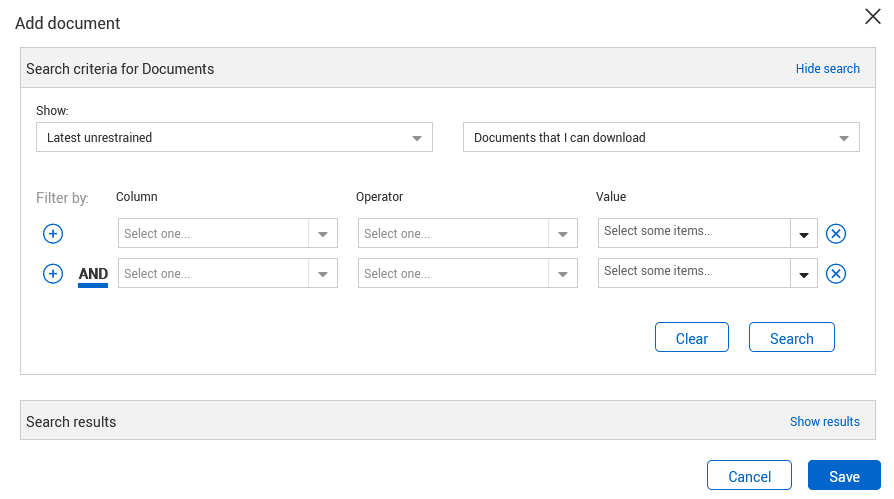This screenshot has width=894, height=499.
Task: Remove the first filter row with X icon
Action: [x=836, y=234]
